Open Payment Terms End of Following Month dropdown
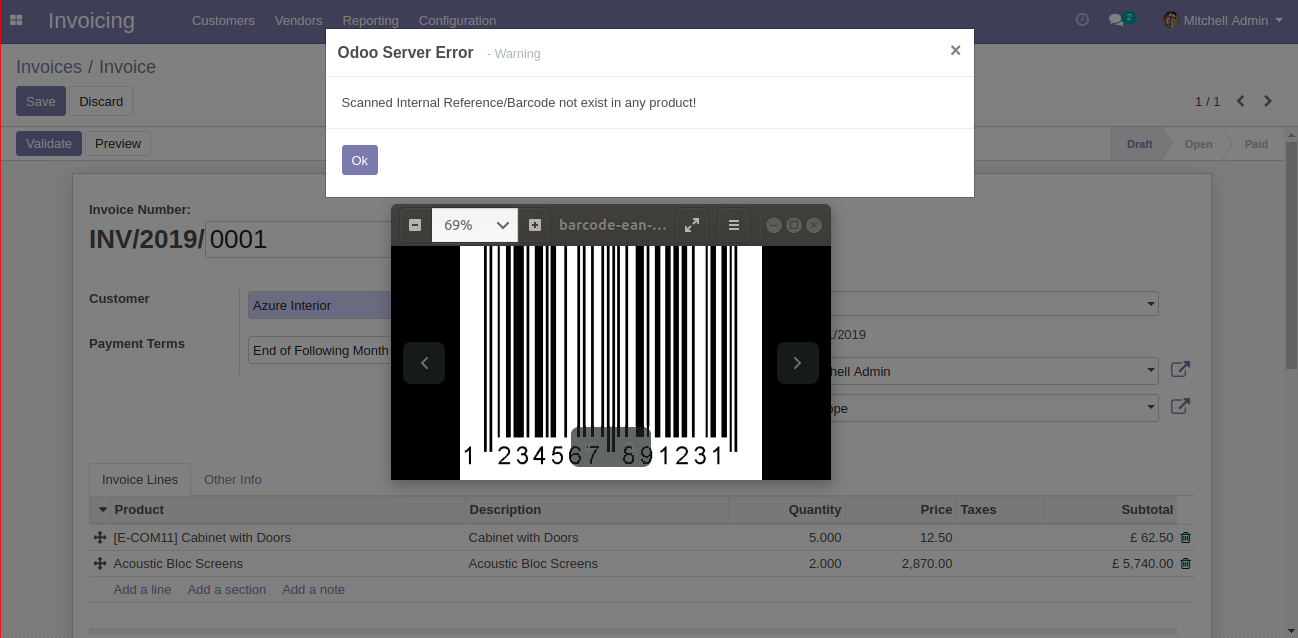 [320, 350]
